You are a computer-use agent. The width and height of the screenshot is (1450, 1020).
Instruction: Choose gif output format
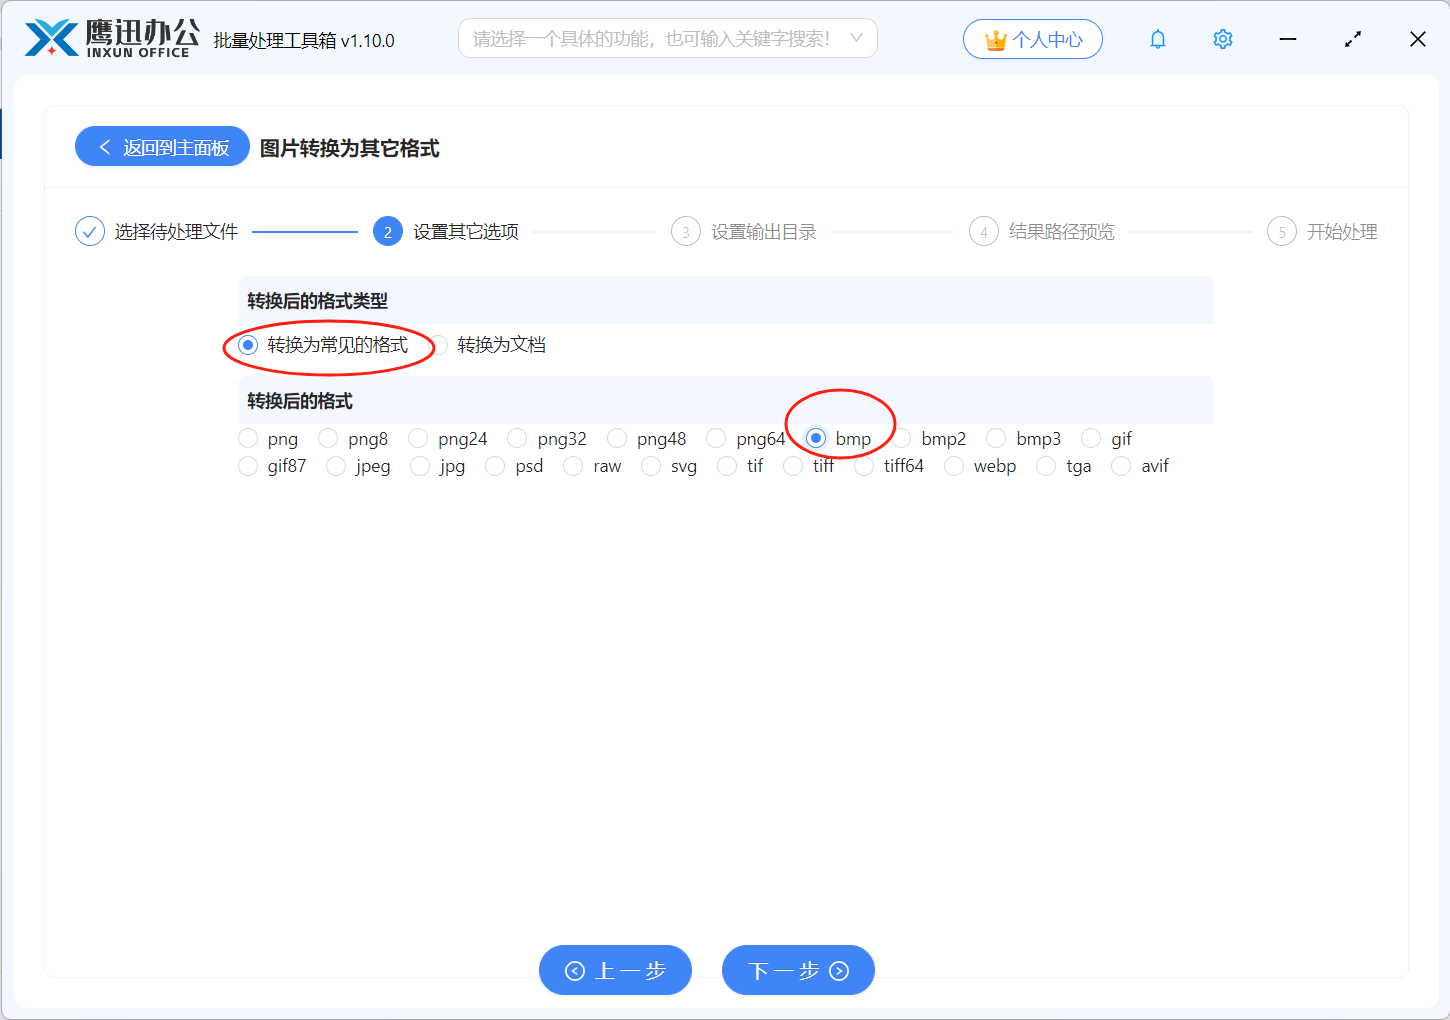1091,438
